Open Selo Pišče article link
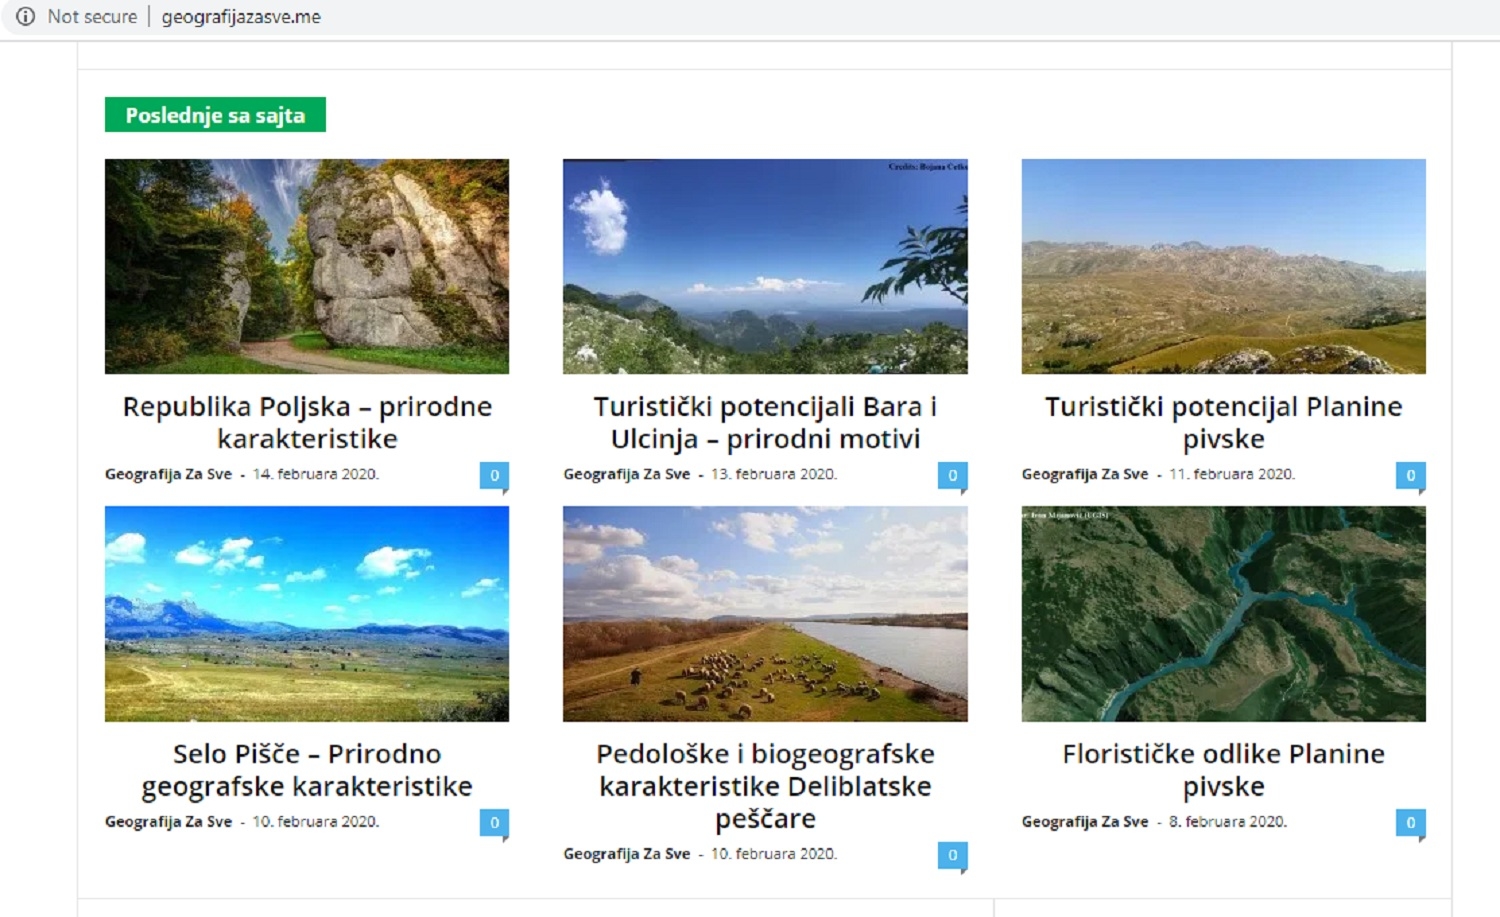 tap(307, 770)
